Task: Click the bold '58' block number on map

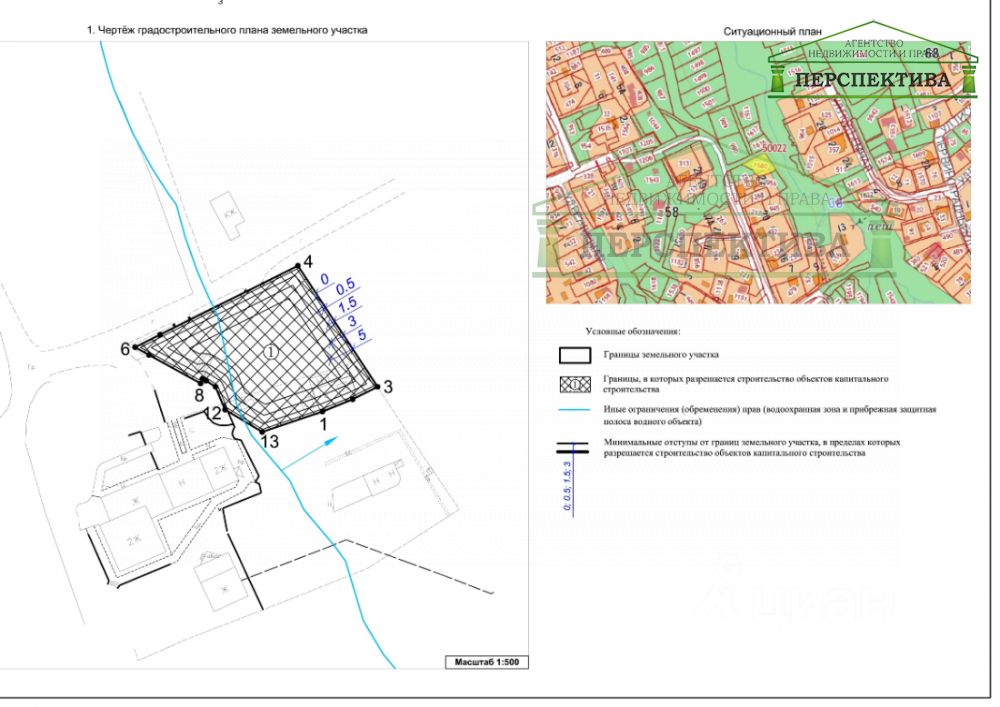Action: click(672, 212)
